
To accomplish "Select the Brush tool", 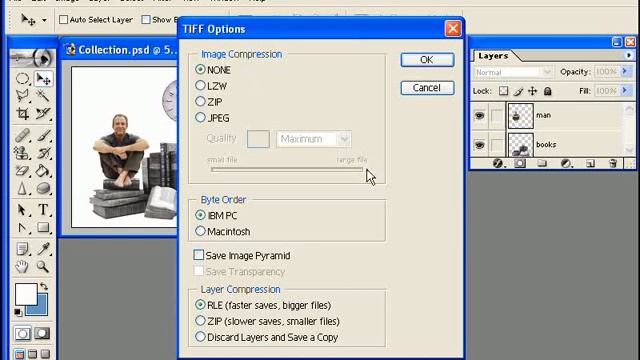I will tap(43, 135).
